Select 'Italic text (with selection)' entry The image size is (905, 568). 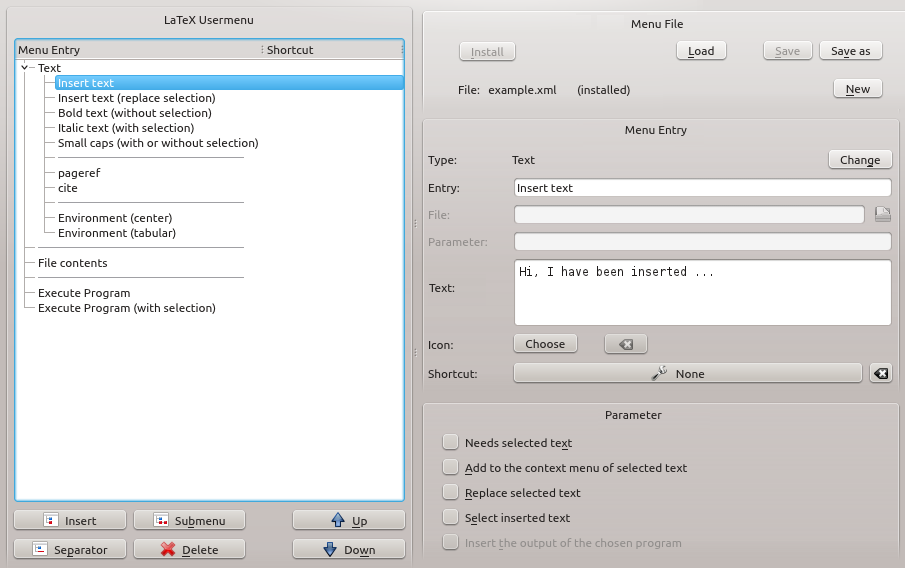pos(126,128)
